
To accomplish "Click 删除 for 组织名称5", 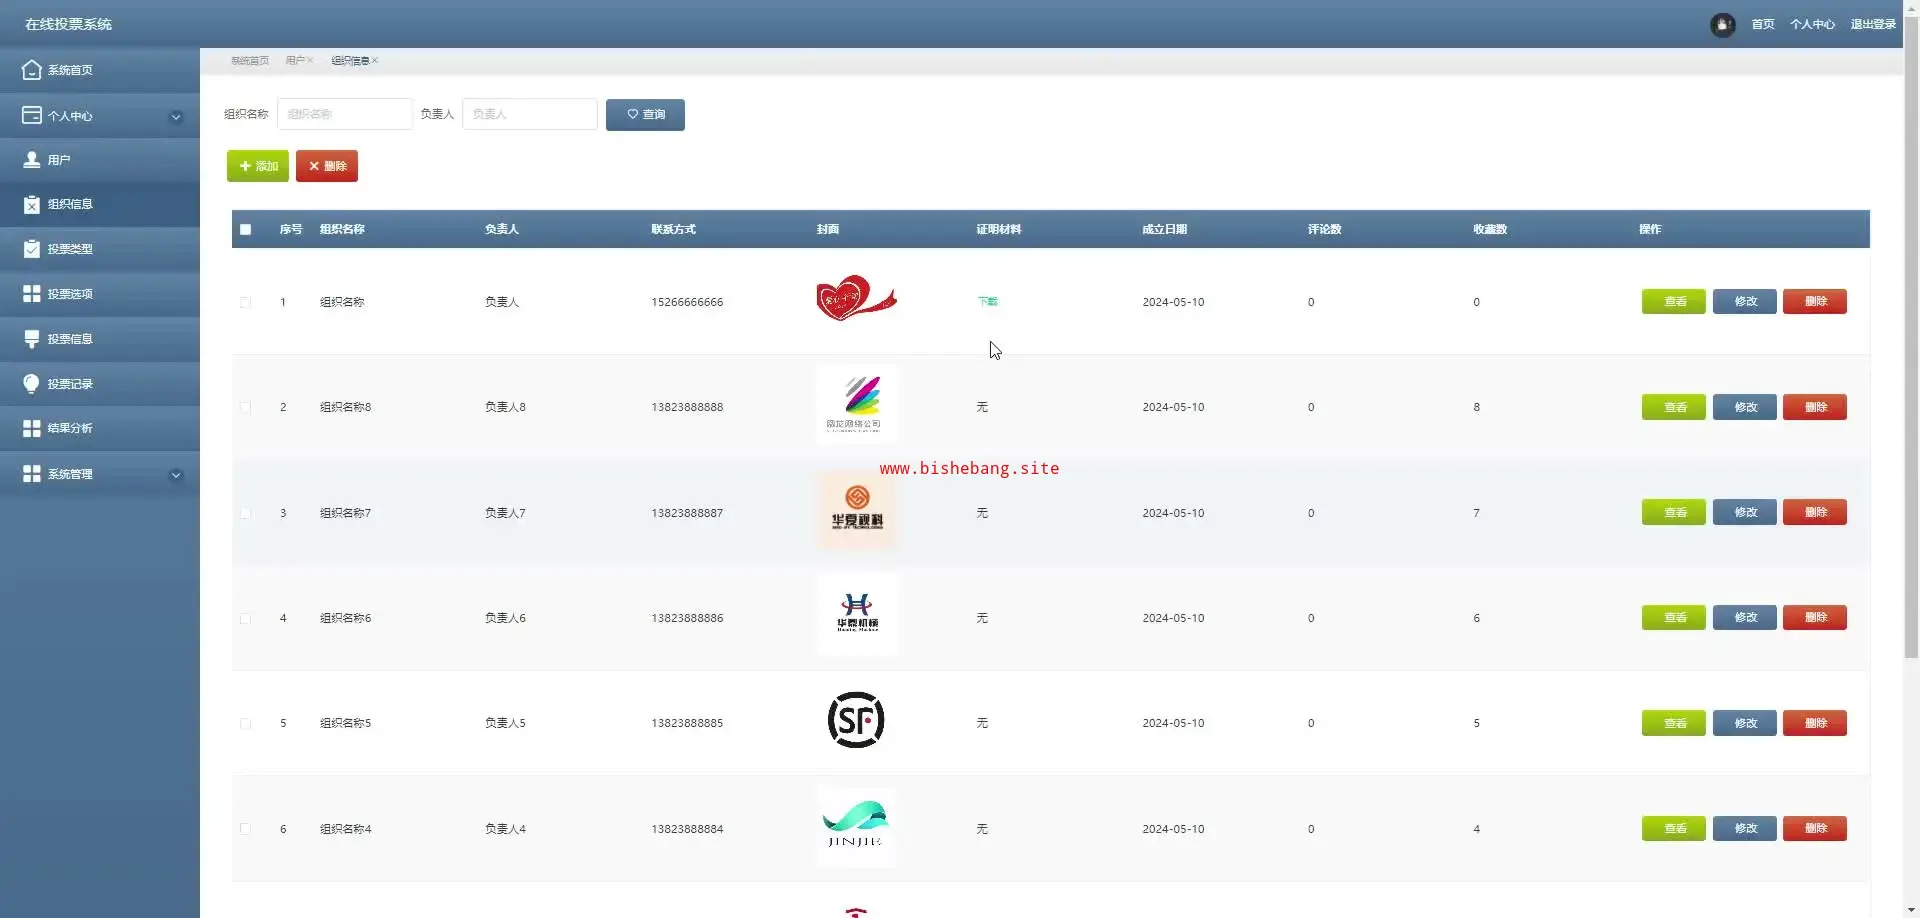I will (x=1815, y=723).
